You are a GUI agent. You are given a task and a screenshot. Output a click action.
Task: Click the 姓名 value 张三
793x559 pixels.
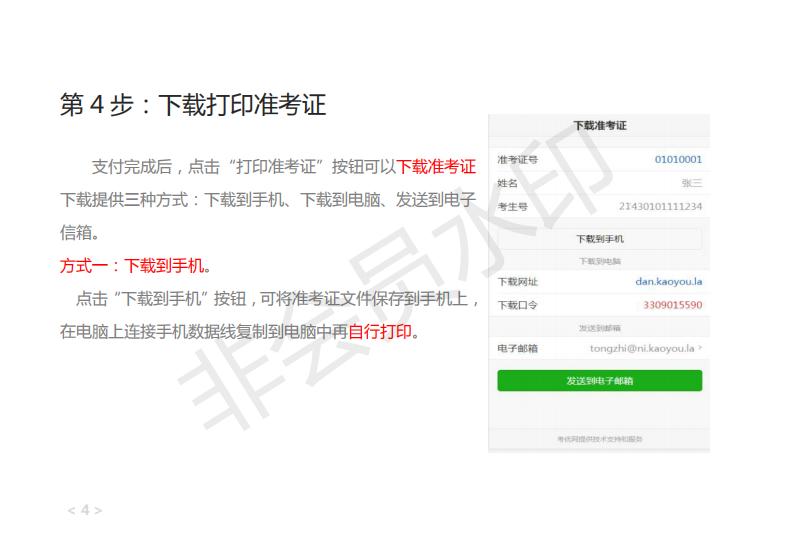pyautogui.click(x=692, y=183)
